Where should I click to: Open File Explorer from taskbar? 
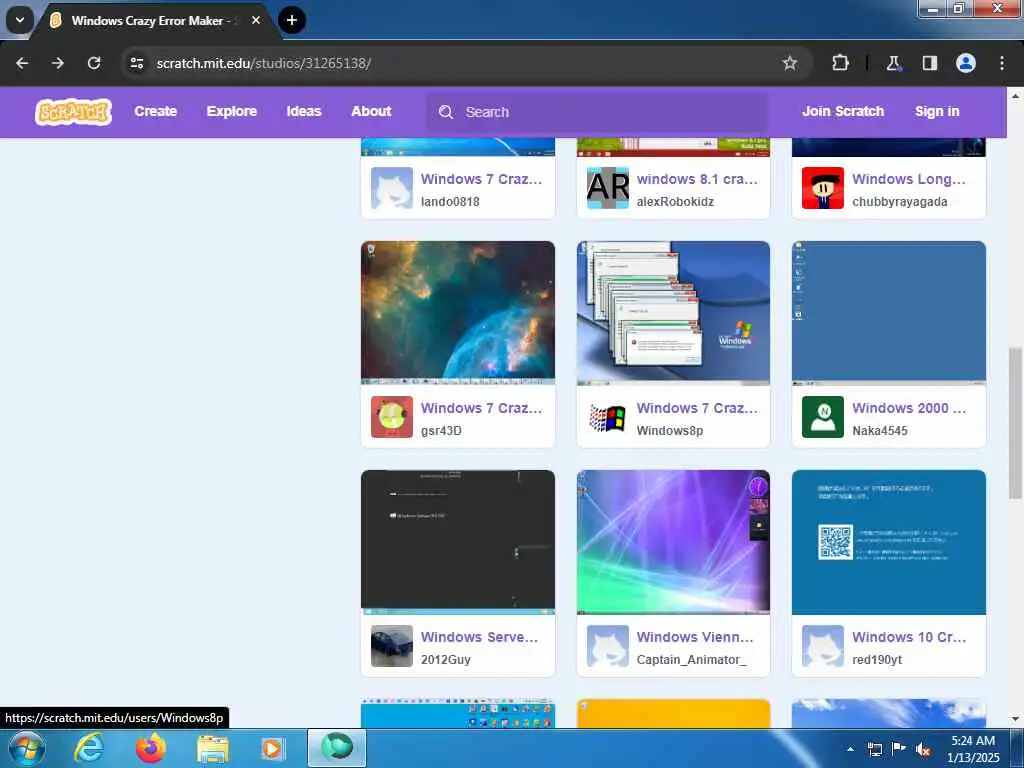[x=213, y=749]
